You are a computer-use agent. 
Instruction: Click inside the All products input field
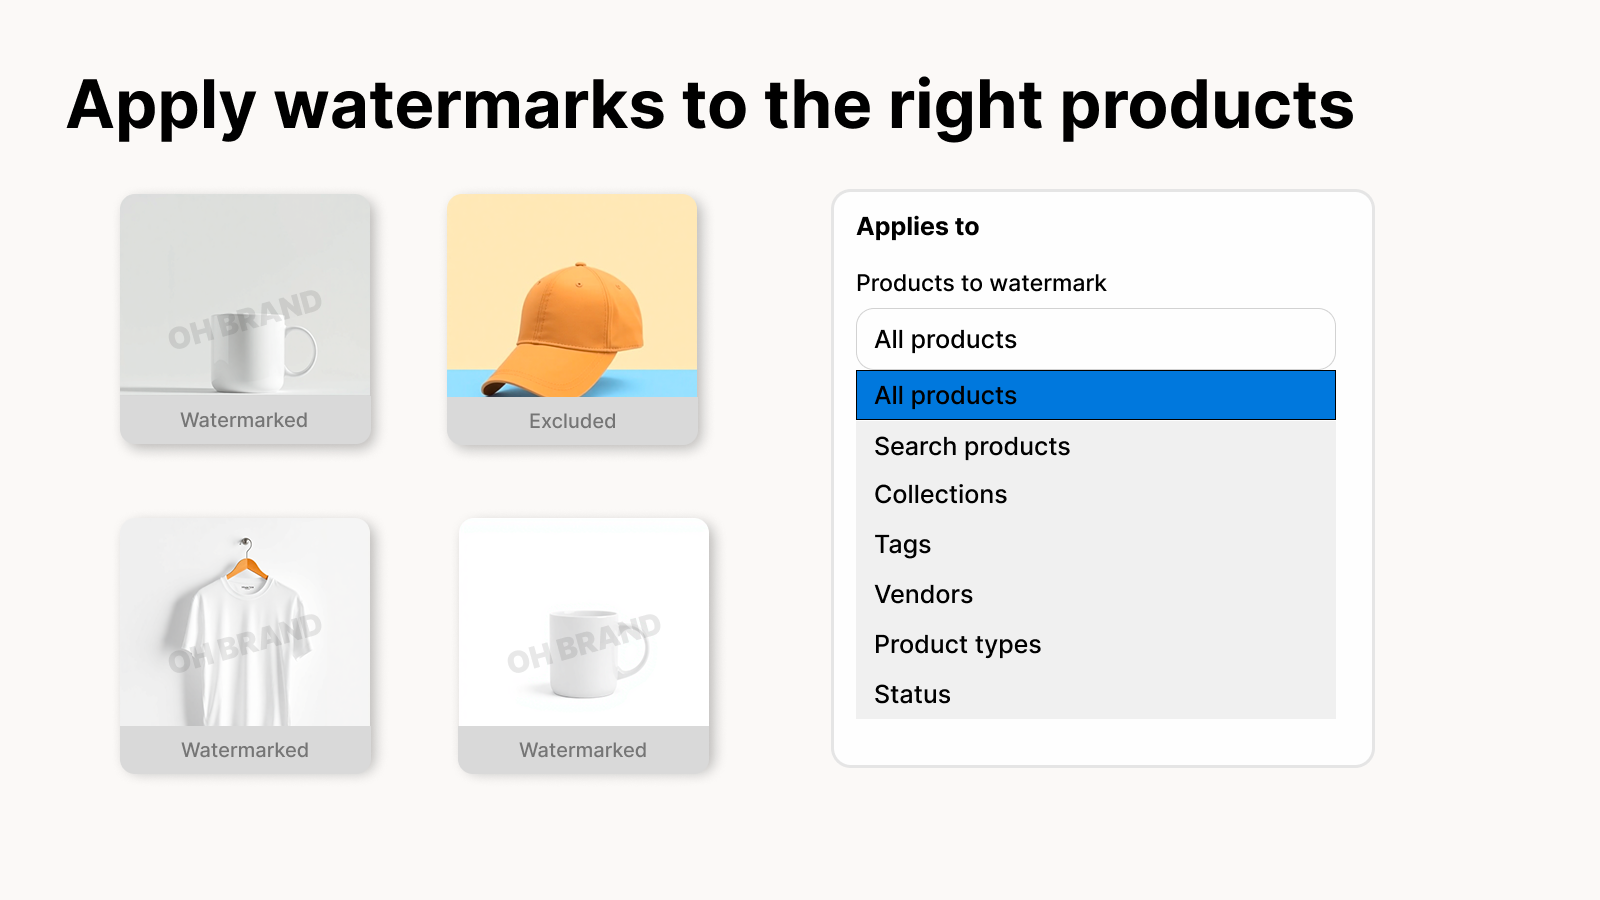pyautogui.click(x=1095, y=338)
